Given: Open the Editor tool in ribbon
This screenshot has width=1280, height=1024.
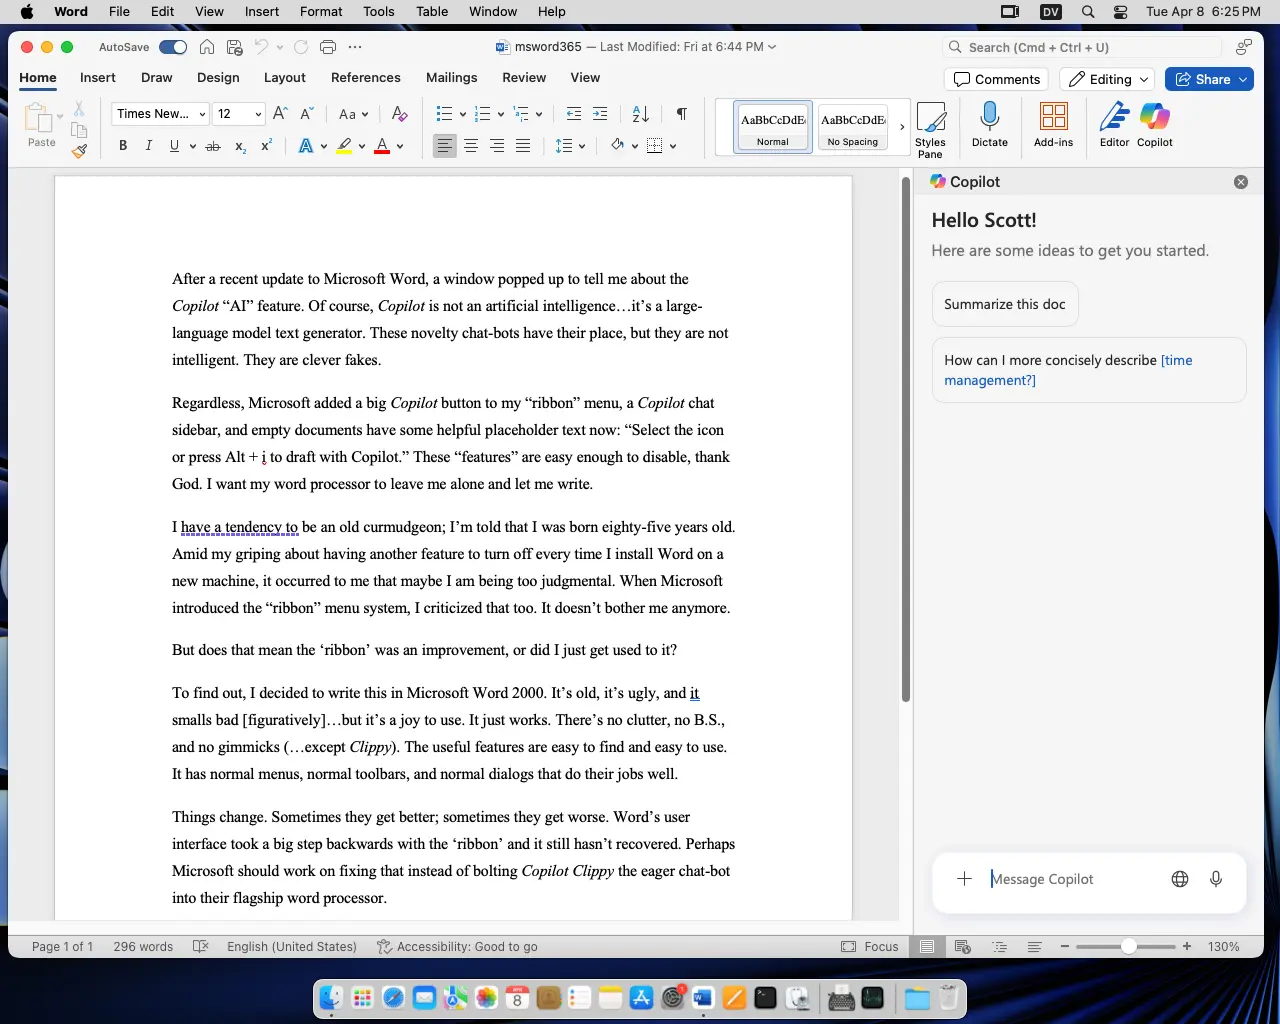Looking at the screenshot, I should [1114, 118].
